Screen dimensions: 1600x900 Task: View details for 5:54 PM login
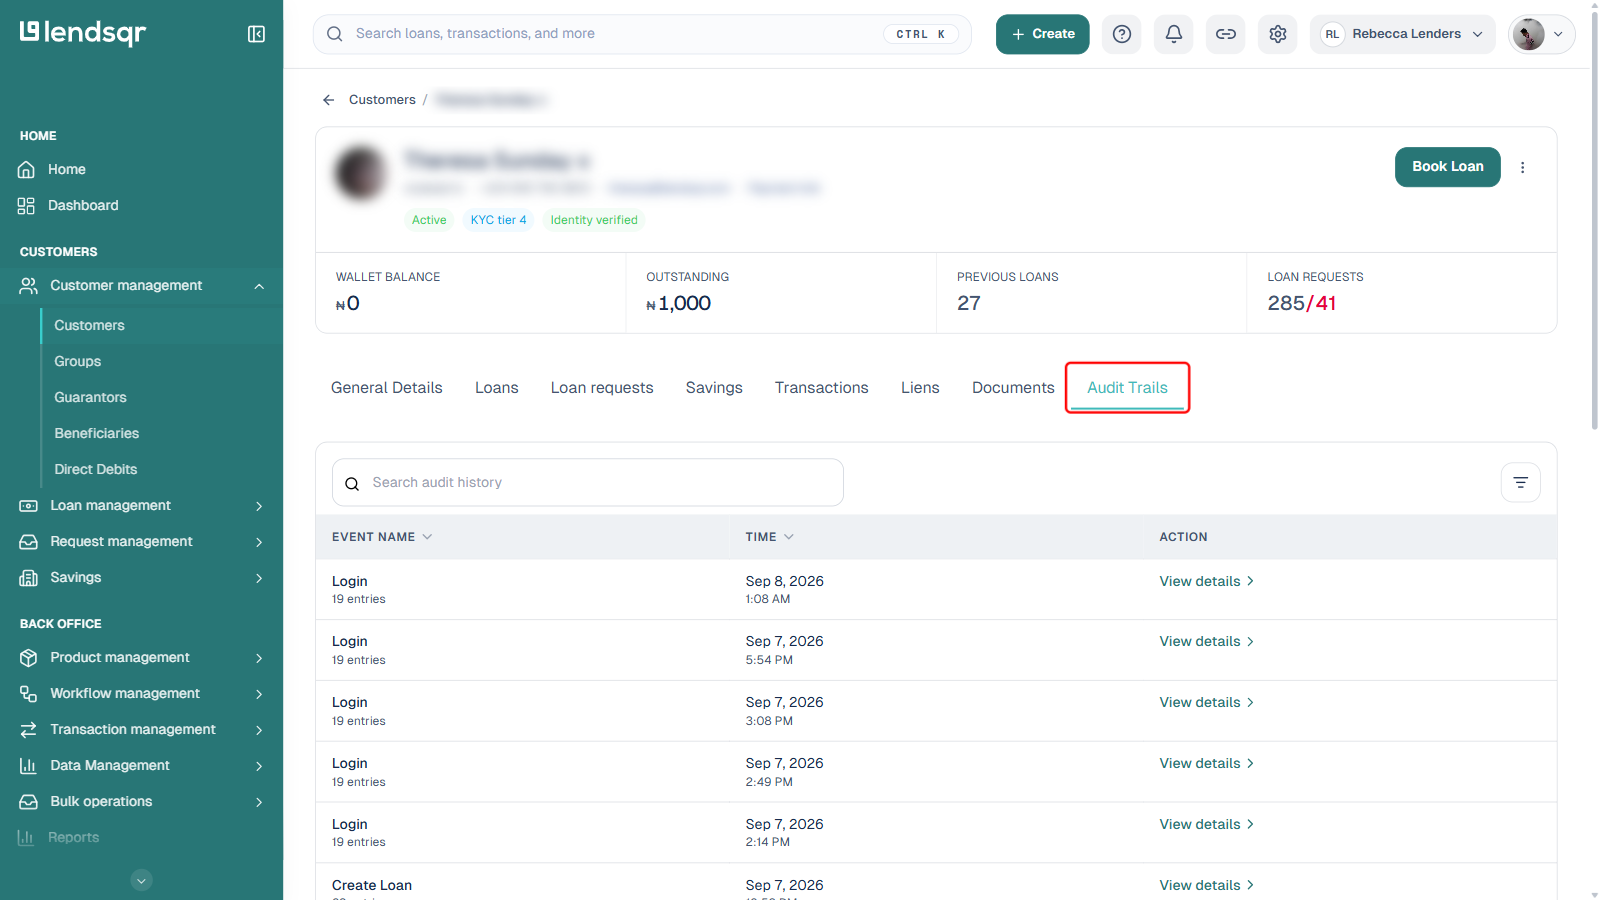click(x=1206, y=642)
